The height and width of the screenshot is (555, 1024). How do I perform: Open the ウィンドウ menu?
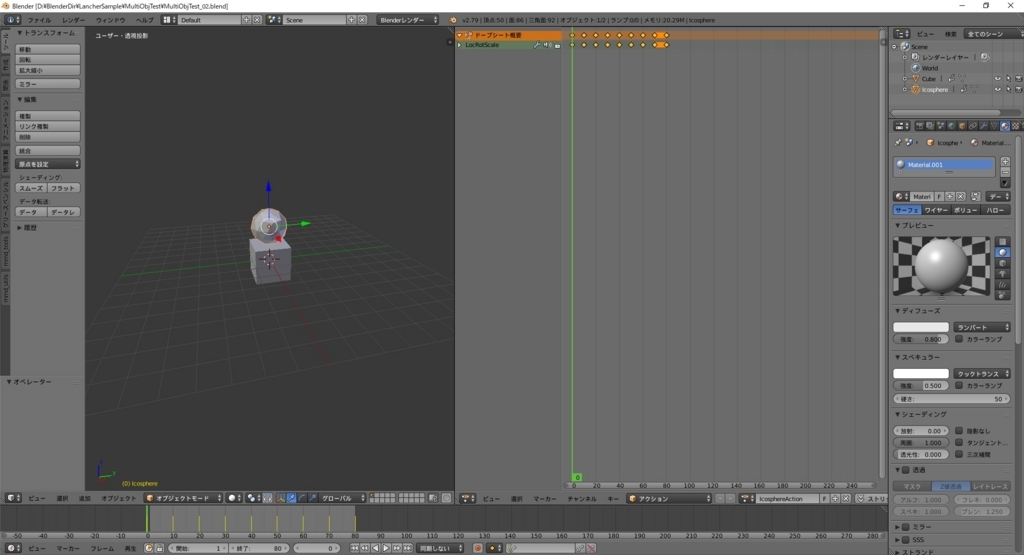(110, 20)
